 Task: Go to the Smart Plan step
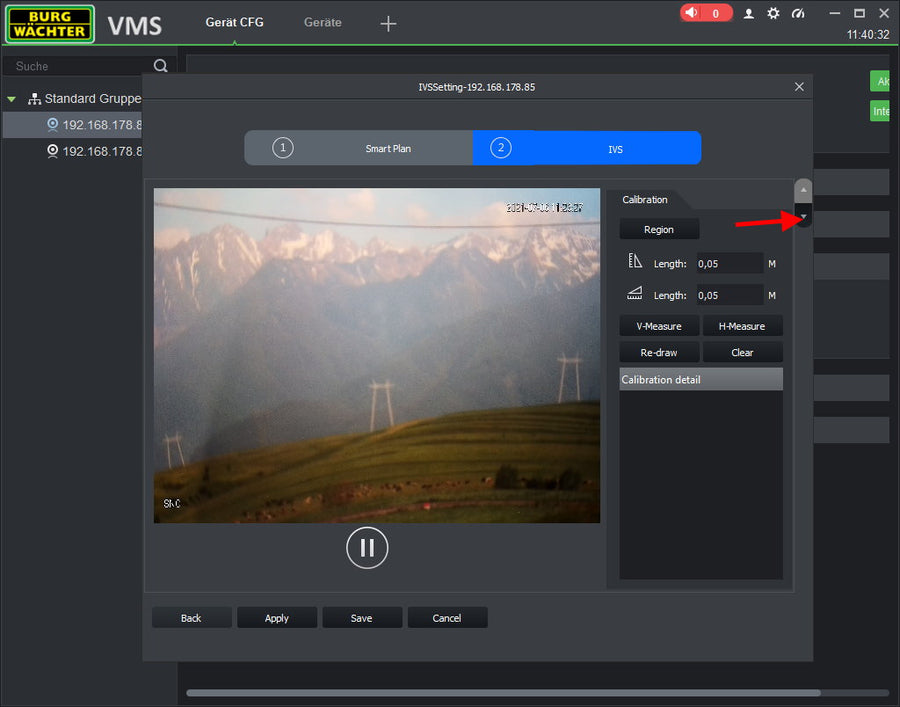(359, 148)
